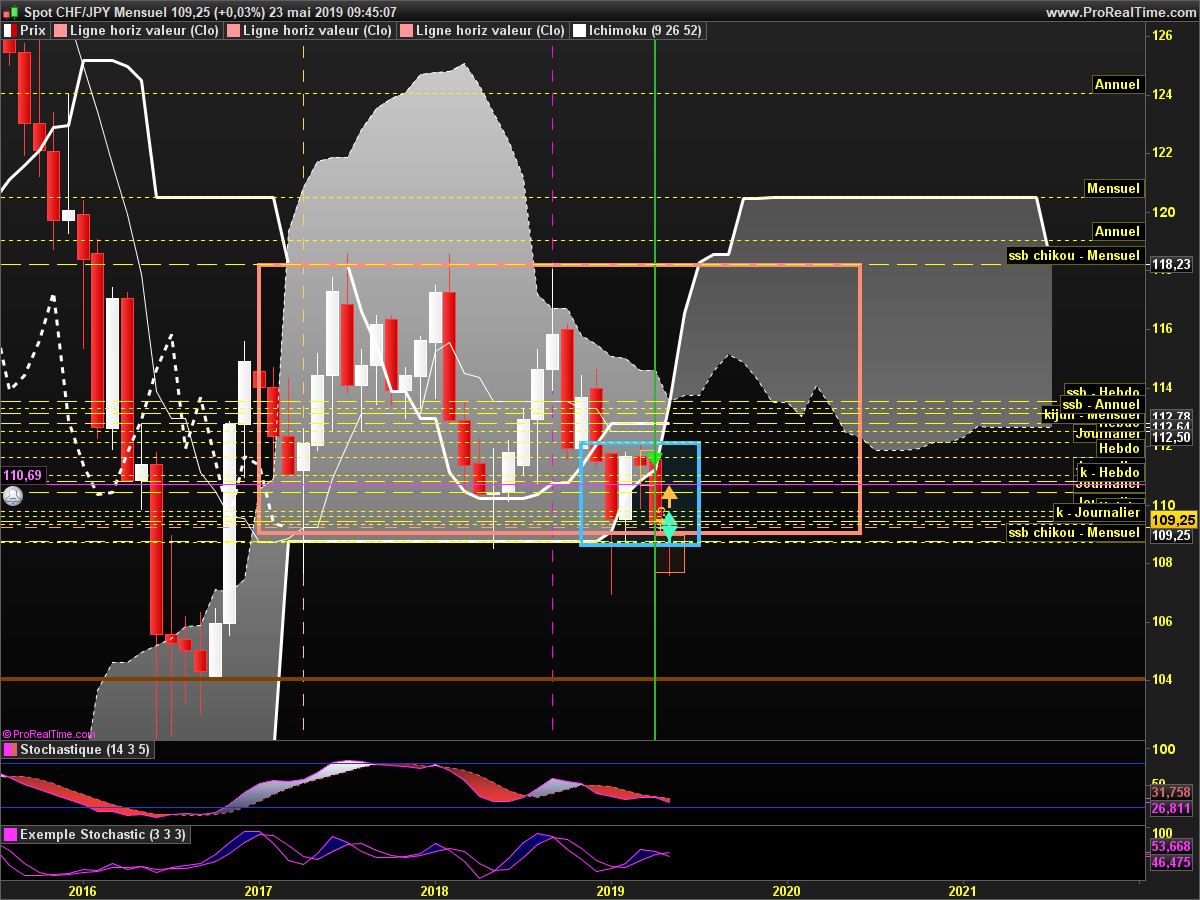Click the cyan diamond arrow marker
The image size is (1200, 900).
tap(669, 526)
